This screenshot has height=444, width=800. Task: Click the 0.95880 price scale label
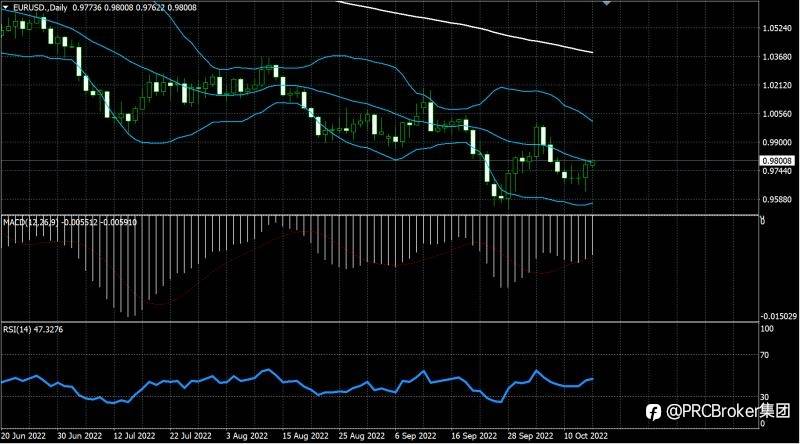(x=777, y=200)
